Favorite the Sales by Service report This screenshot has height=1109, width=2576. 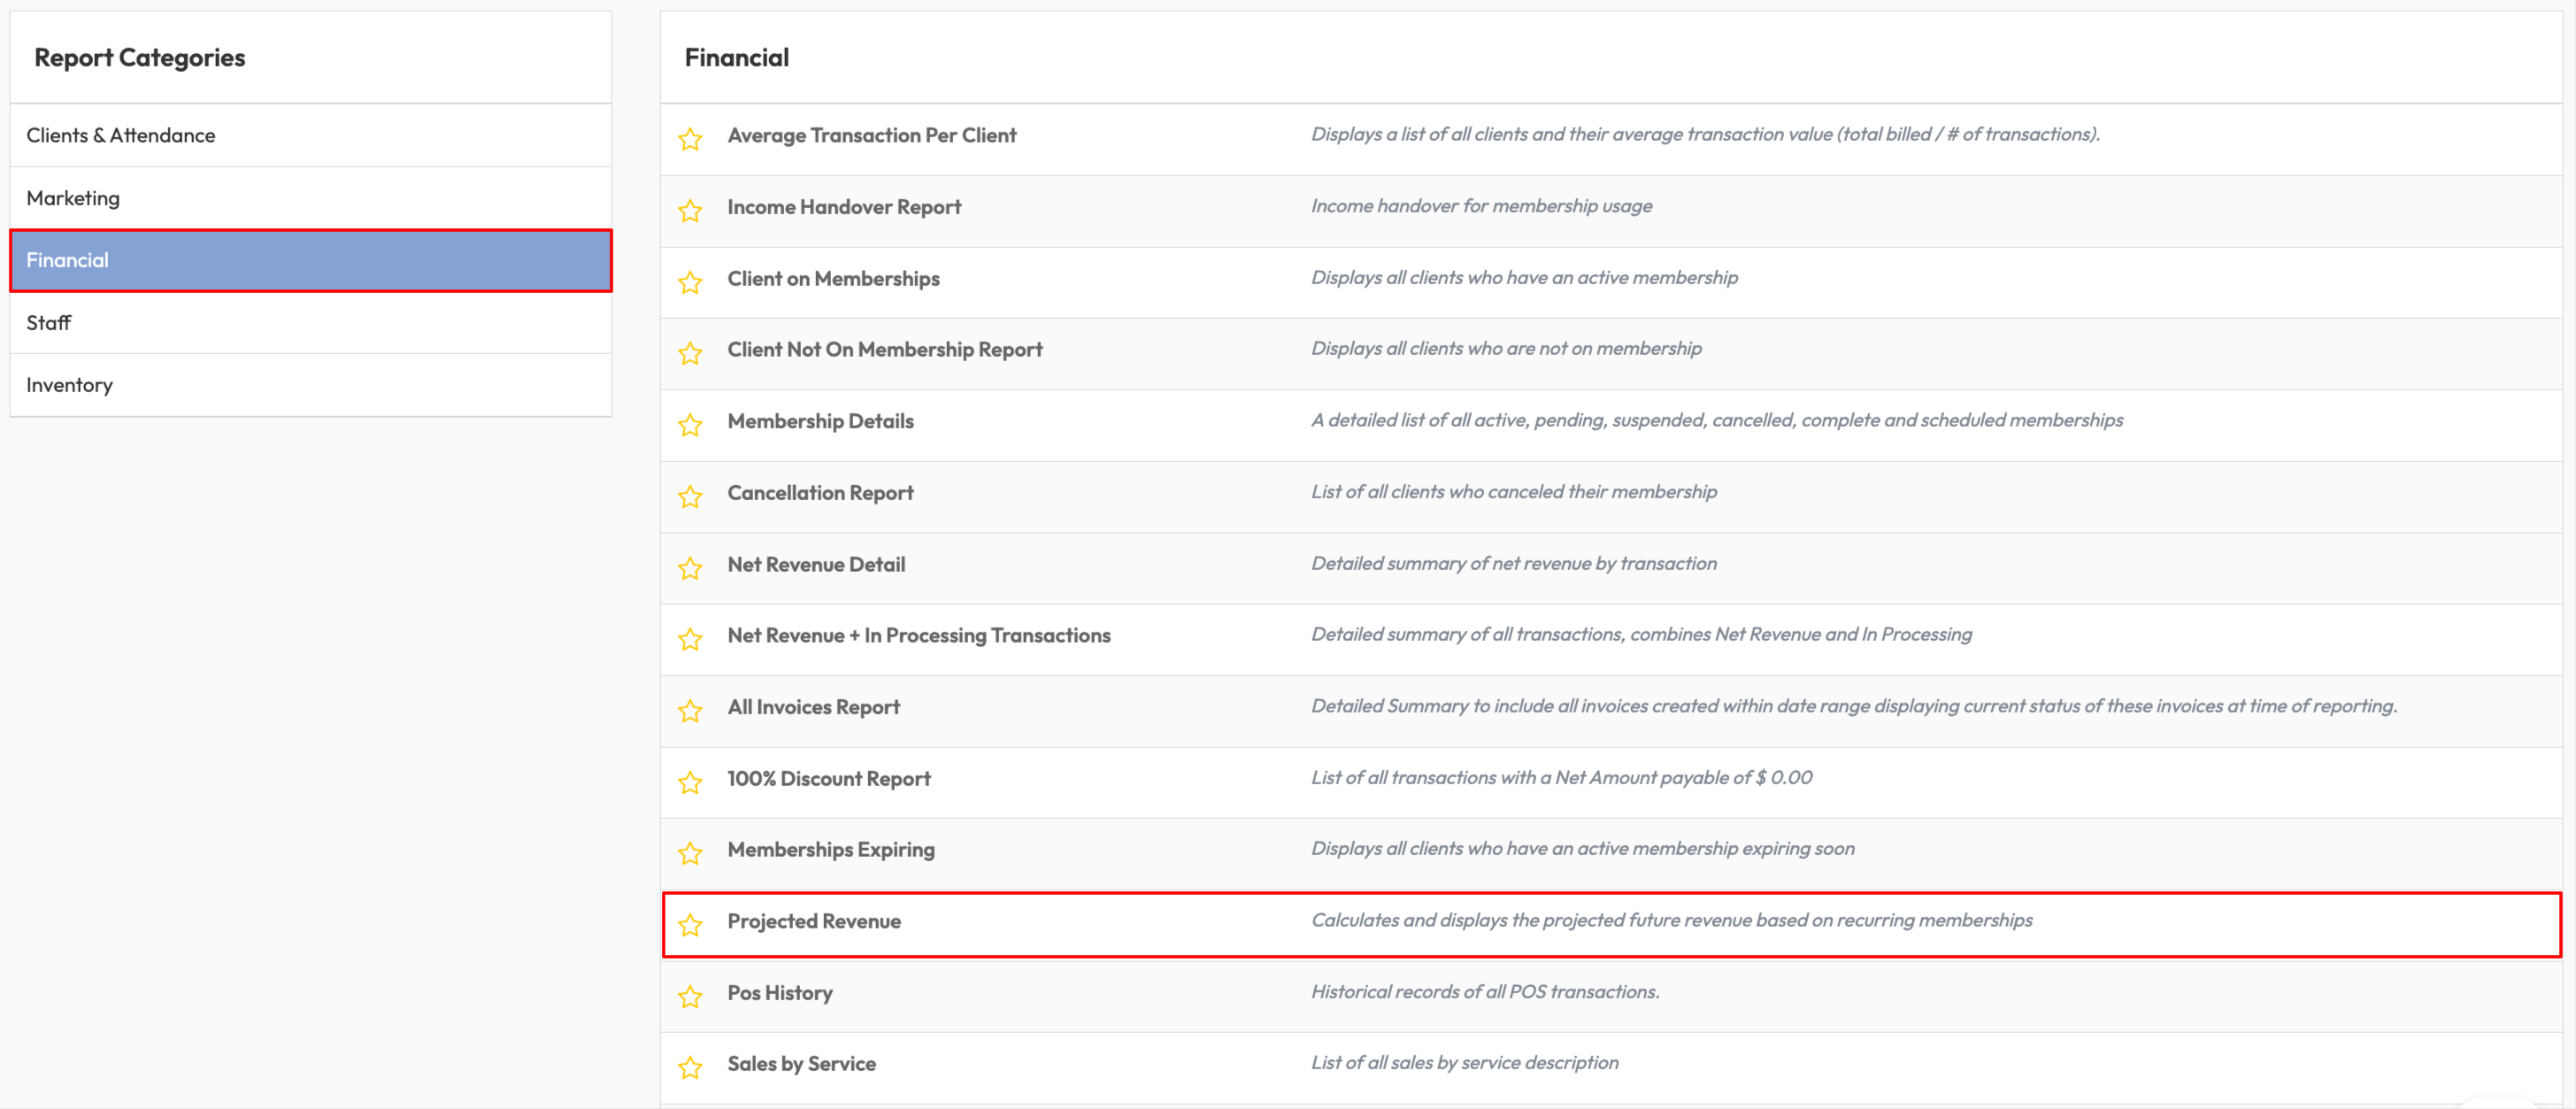[690, 1067]
